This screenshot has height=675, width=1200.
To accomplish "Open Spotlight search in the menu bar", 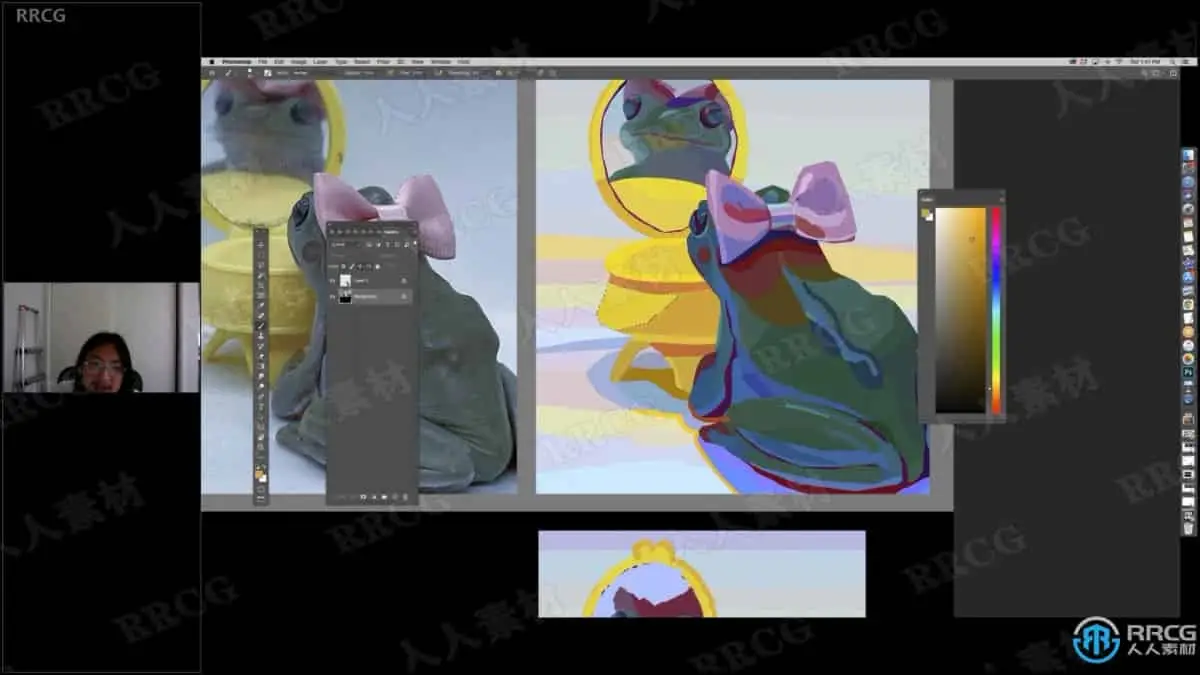I will click(x=1172, y=62).
